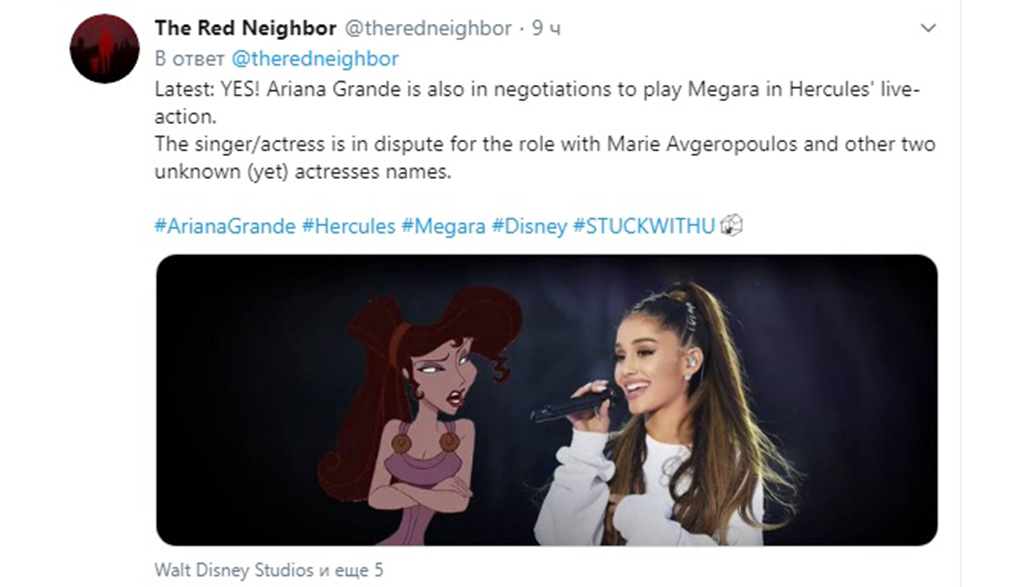Click the emoji icon after #STUCKWITHU
Screen dimensions: 1024x587
(731, 225)
